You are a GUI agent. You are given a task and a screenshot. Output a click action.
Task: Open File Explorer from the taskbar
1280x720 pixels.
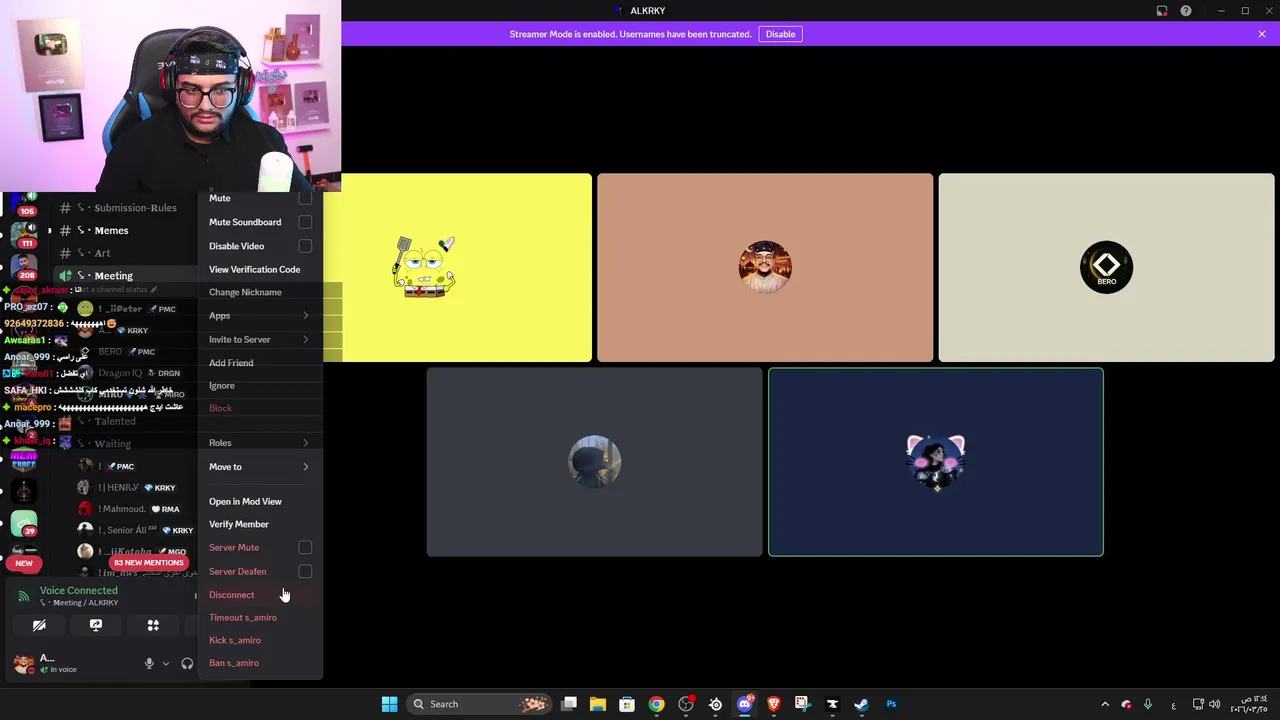598,704
